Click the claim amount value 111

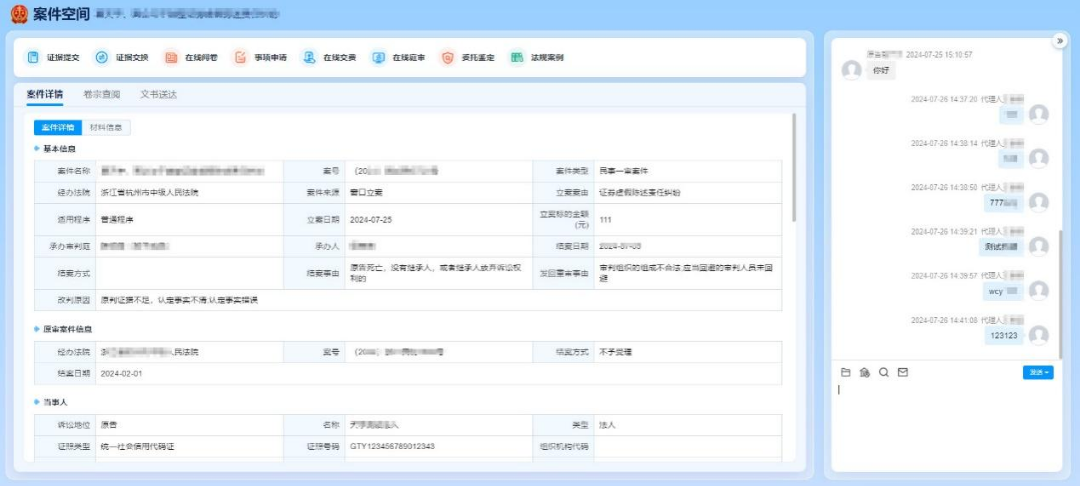pos(605,220)
